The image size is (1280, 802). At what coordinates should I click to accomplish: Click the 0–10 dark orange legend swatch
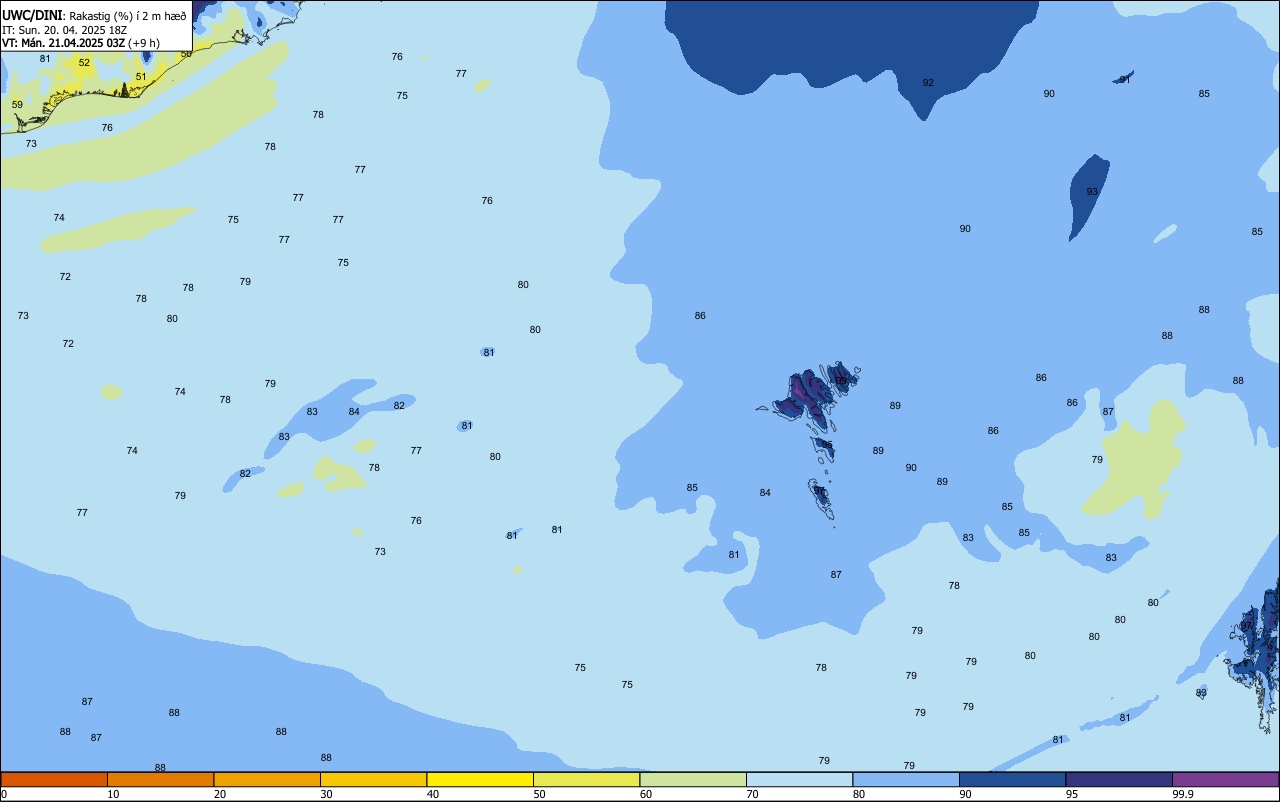pyautogui.click(x=54, y=779)
